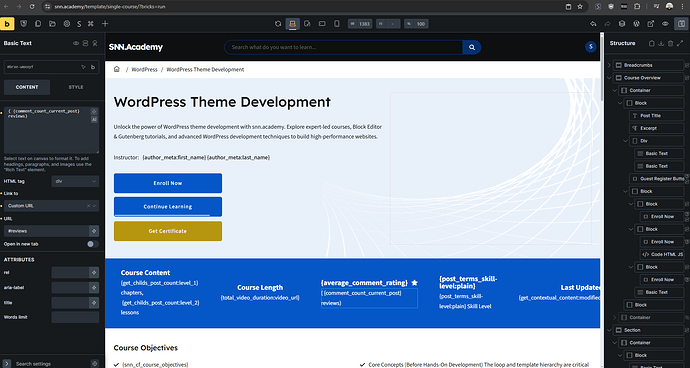Expand the Breadcrumbs tree item
This screenshot has height=368, width=690.
[609, 65]
